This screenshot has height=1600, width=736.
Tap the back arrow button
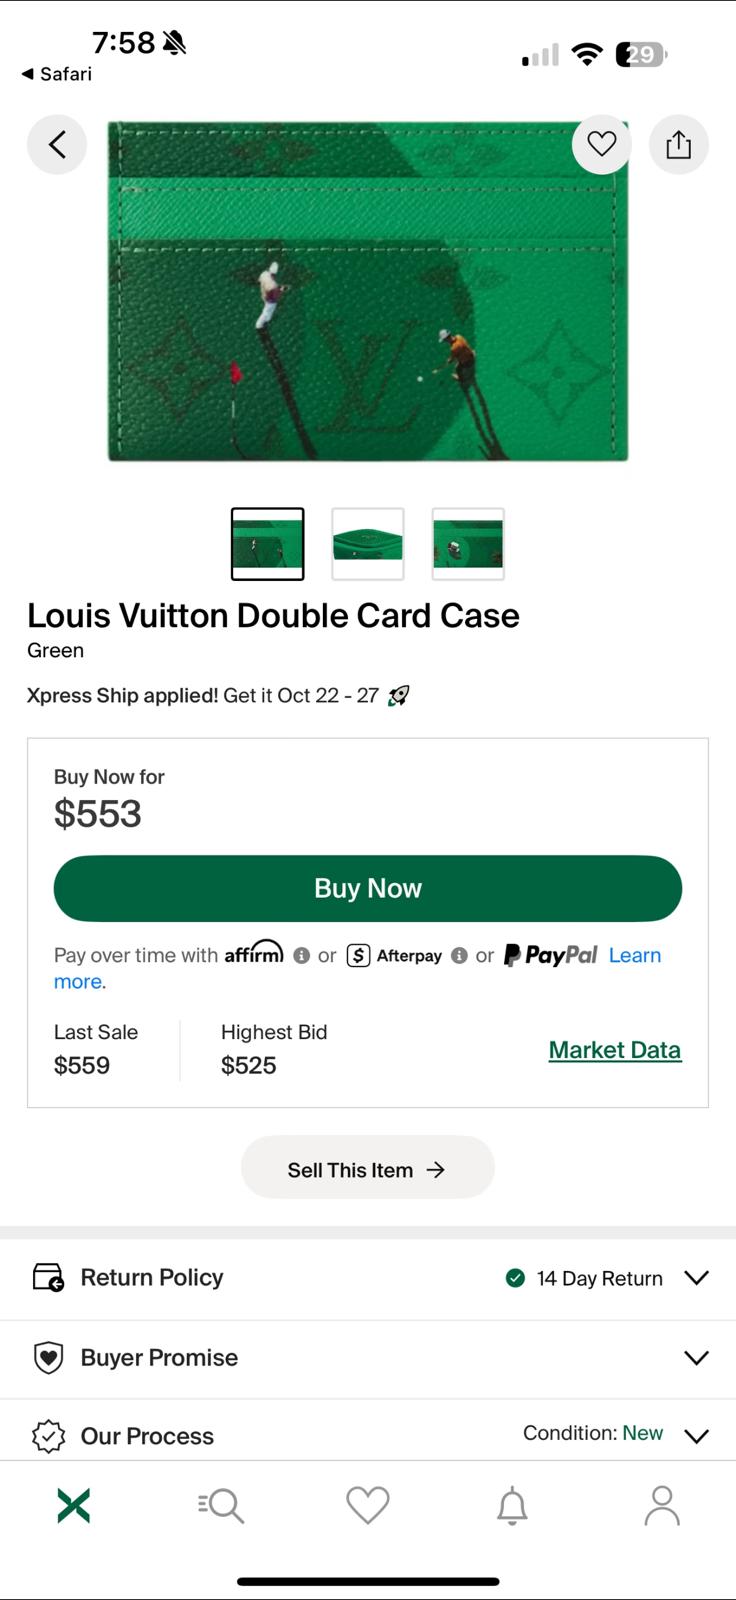click(57, 145)
